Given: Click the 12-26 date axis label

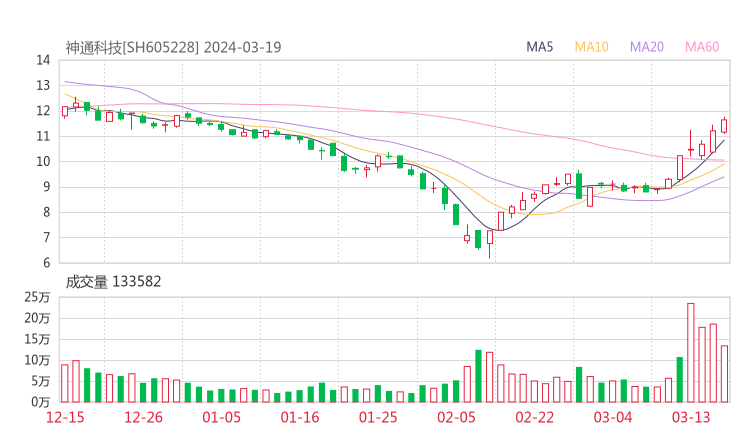Looking at the screenshot, I should 143,417.
